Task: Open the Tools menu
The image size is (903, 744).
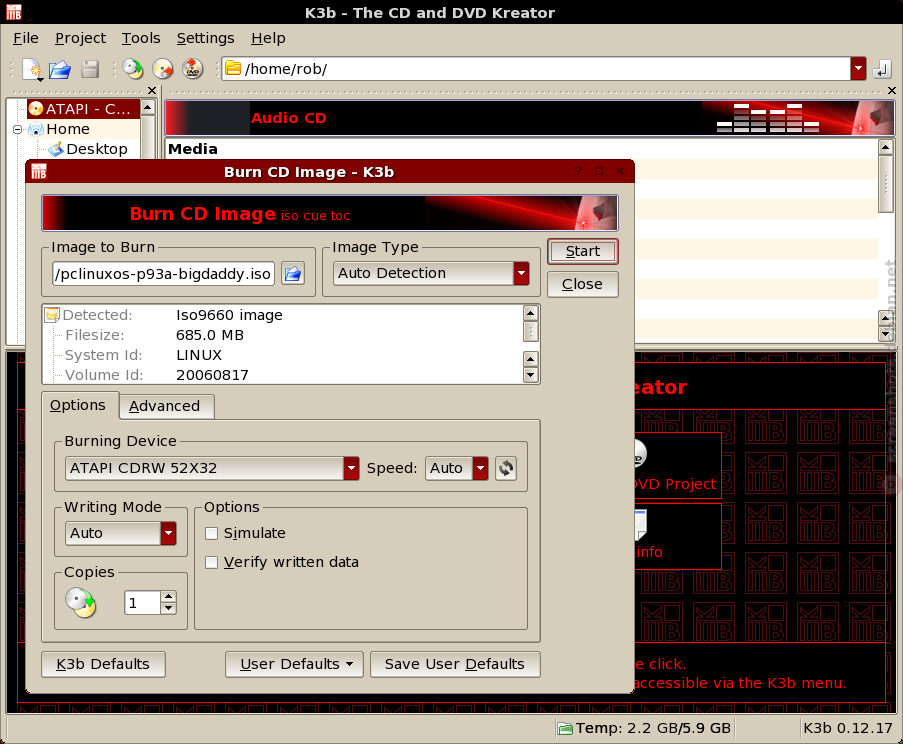Action: pos(141,39)
